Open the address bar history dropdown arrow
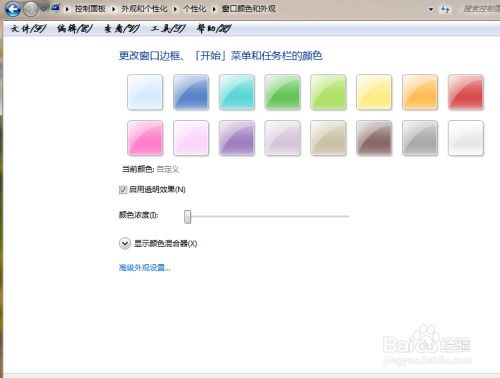500x378 pixels. [431, 9]
